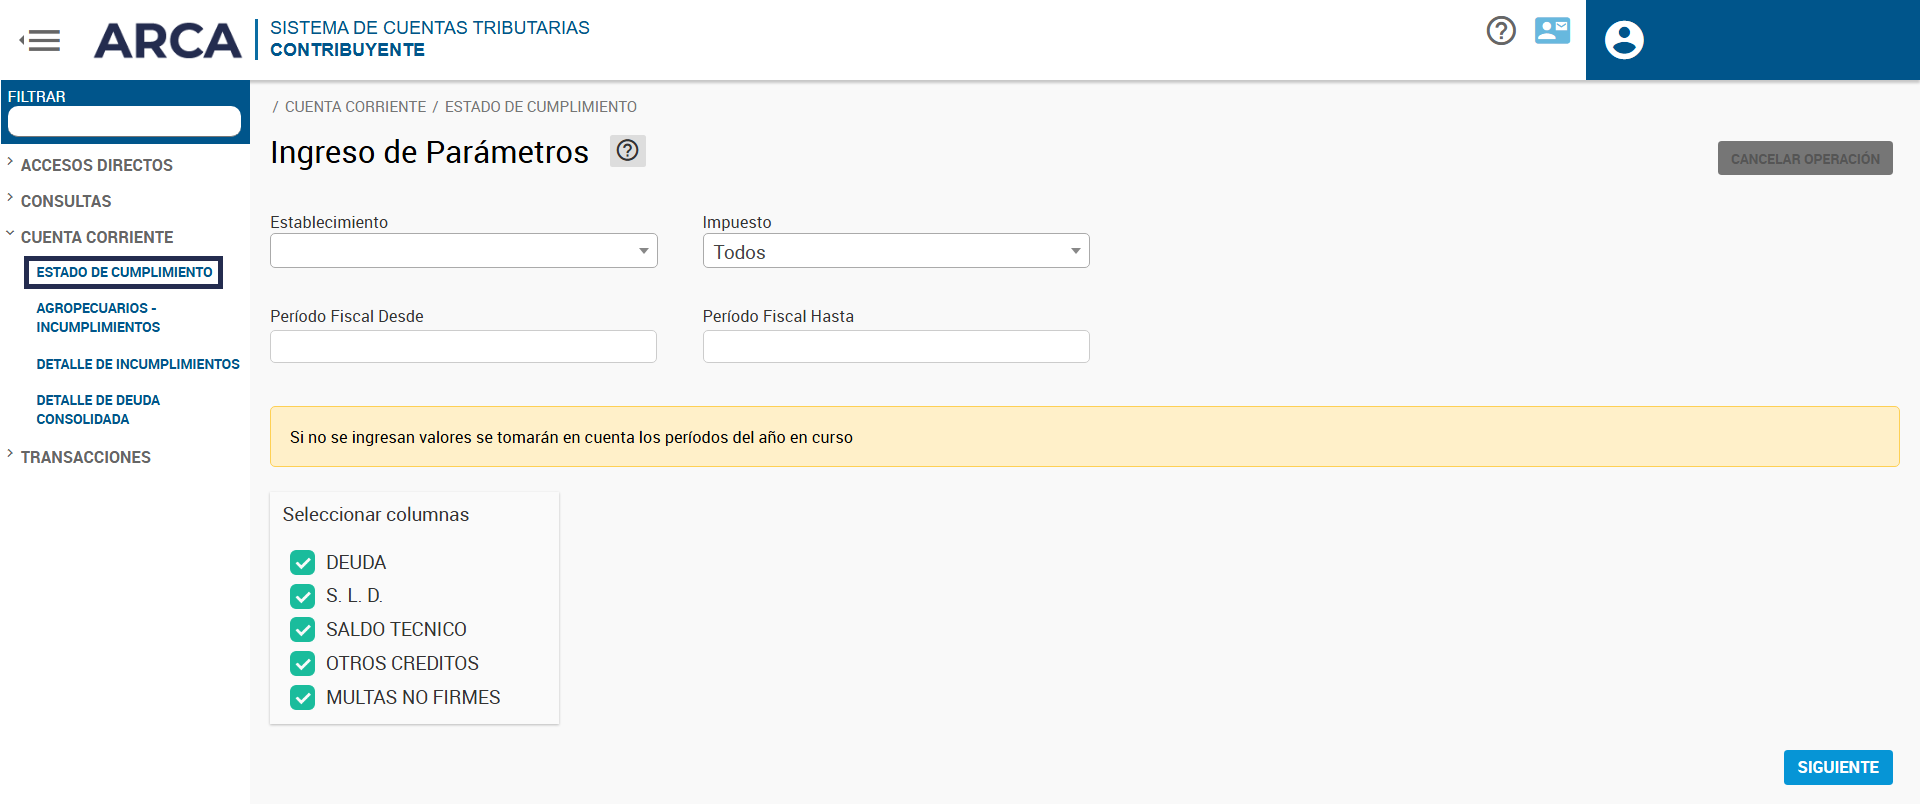1920x804 pixels.
Task: Uncheck the SALDO TECNICO checkbox
Action: click(x=302, y=630)
